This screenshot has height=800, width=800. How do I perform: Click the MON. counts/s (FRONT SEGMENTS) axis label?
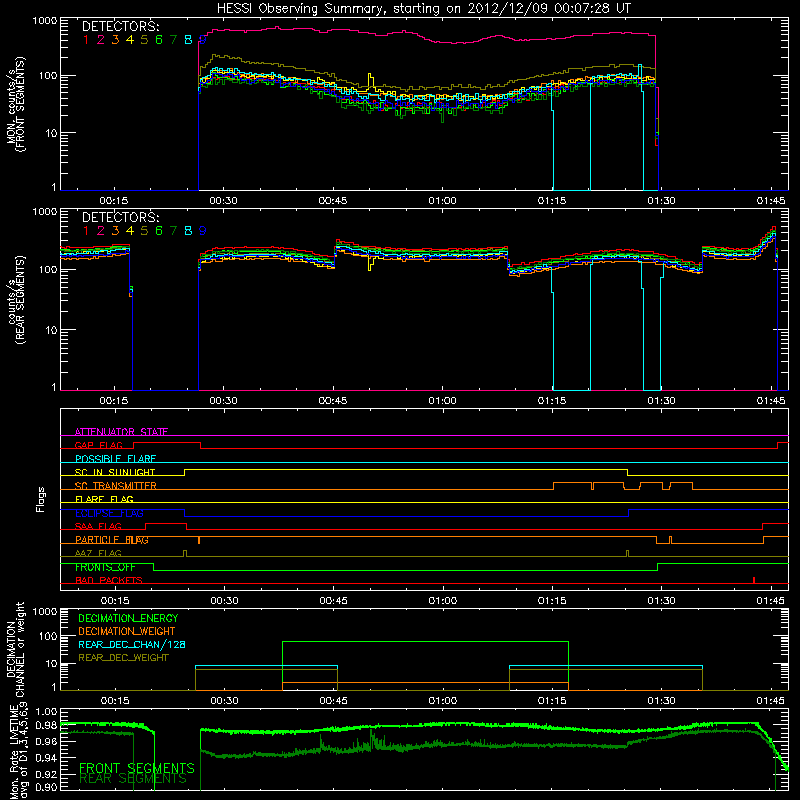(x=15, y=105)
